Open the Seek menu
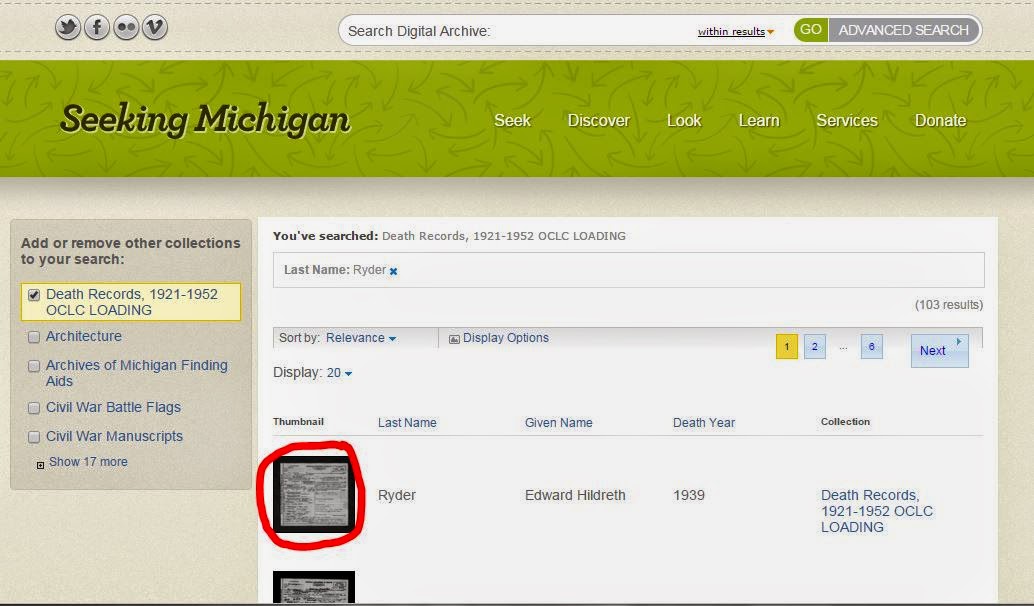 (512, 121)
